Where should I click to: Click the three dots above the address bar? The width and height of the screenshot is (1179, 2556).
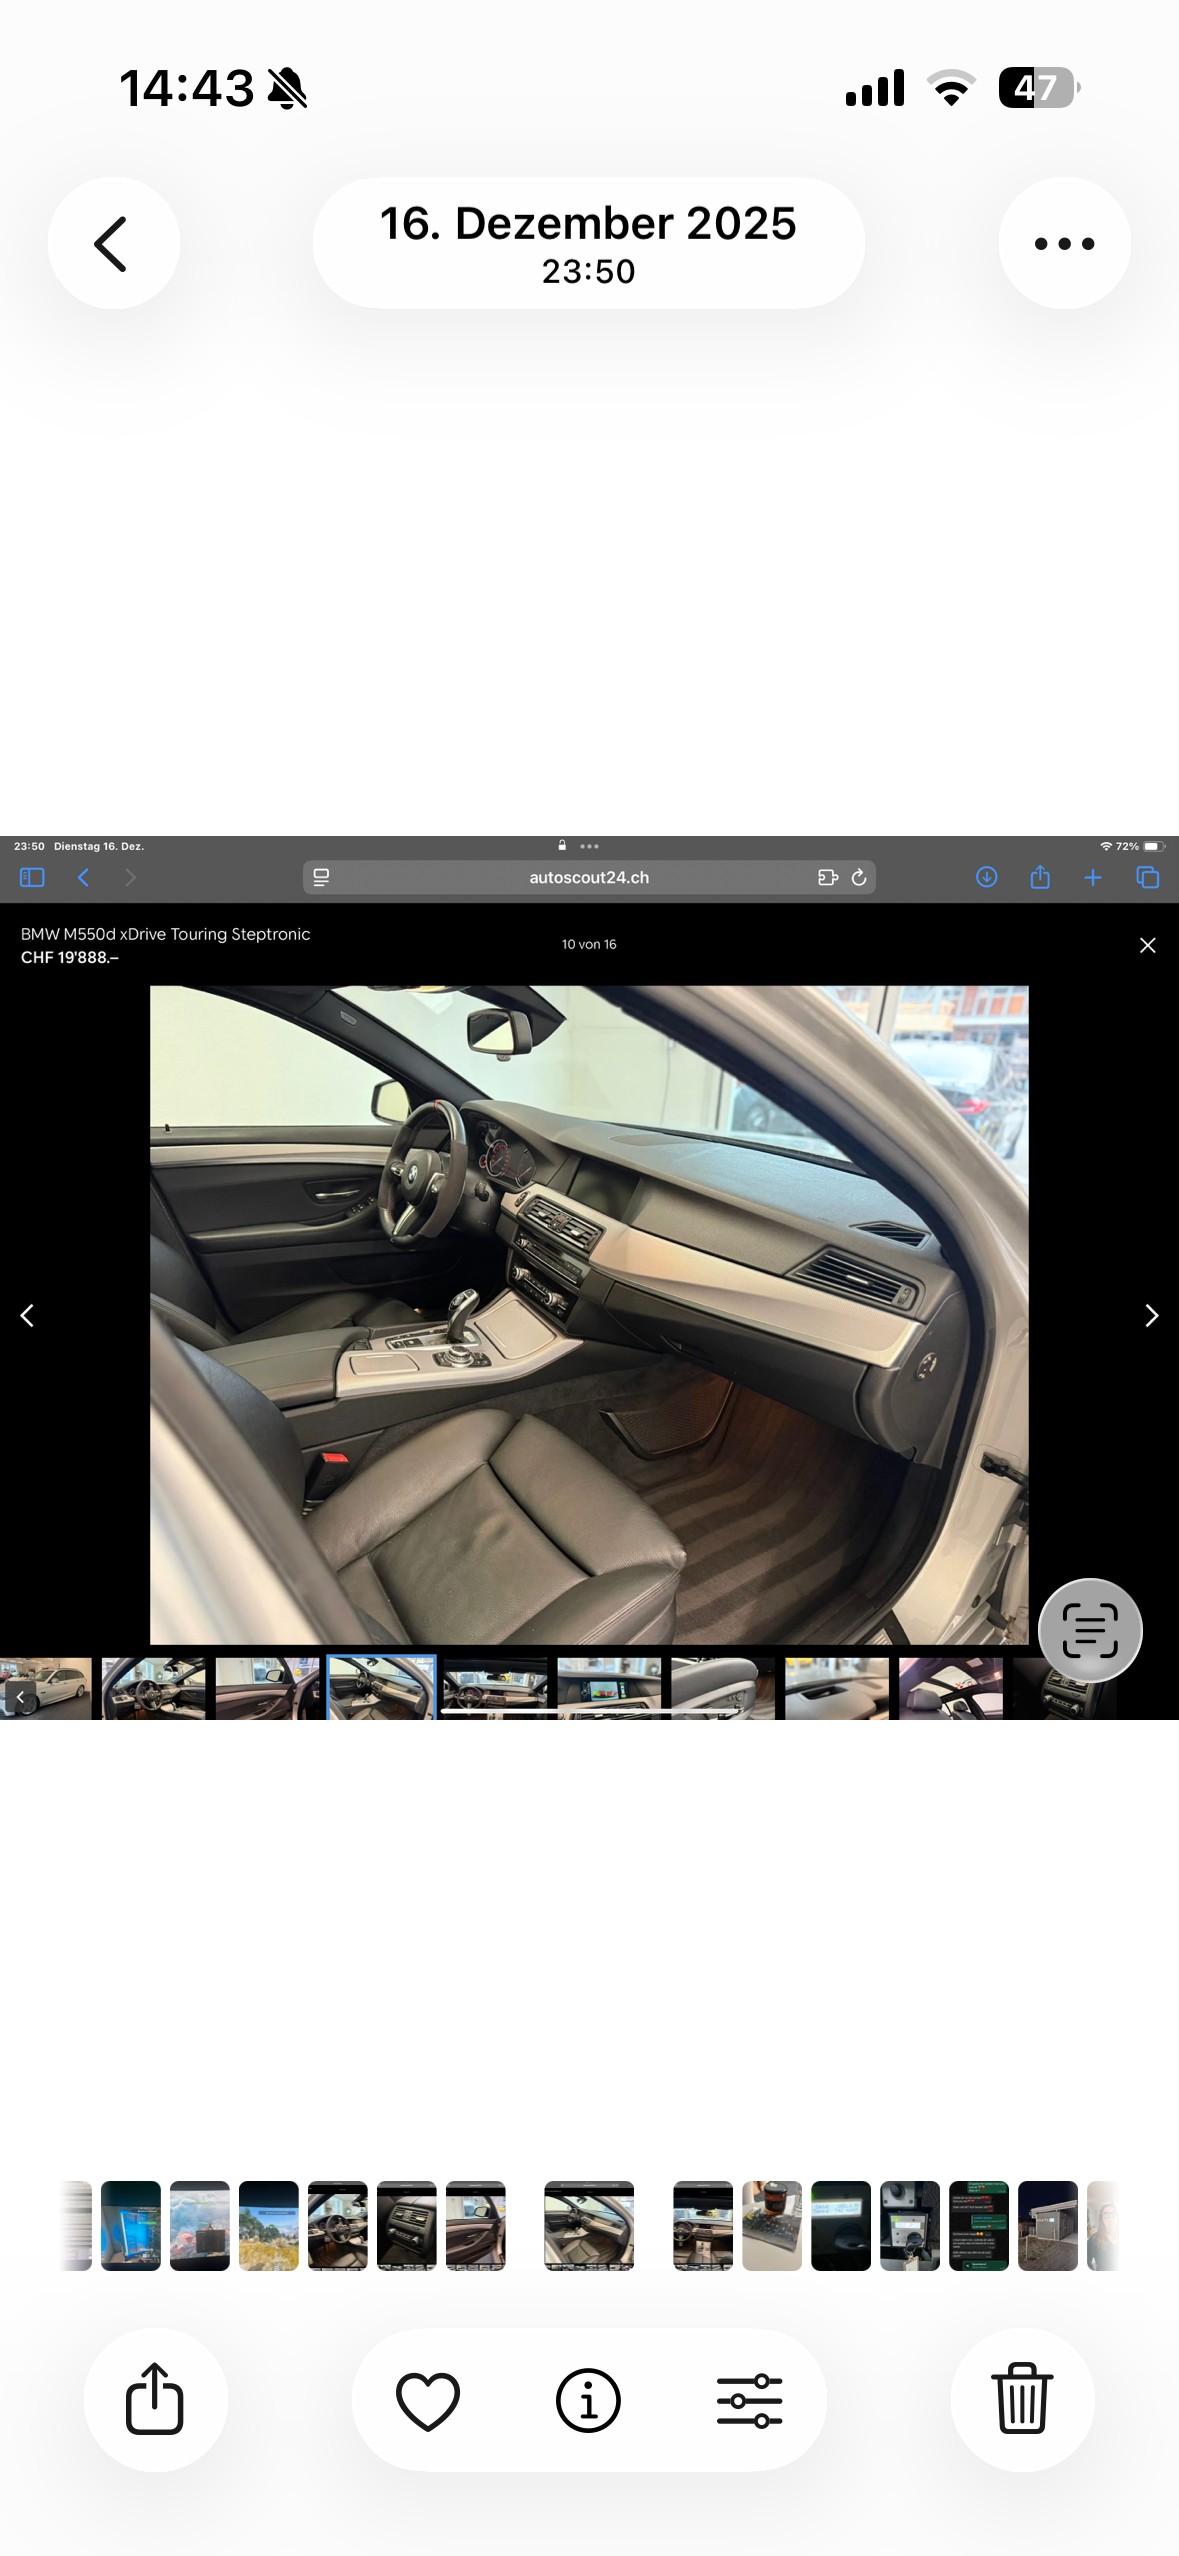589,846
